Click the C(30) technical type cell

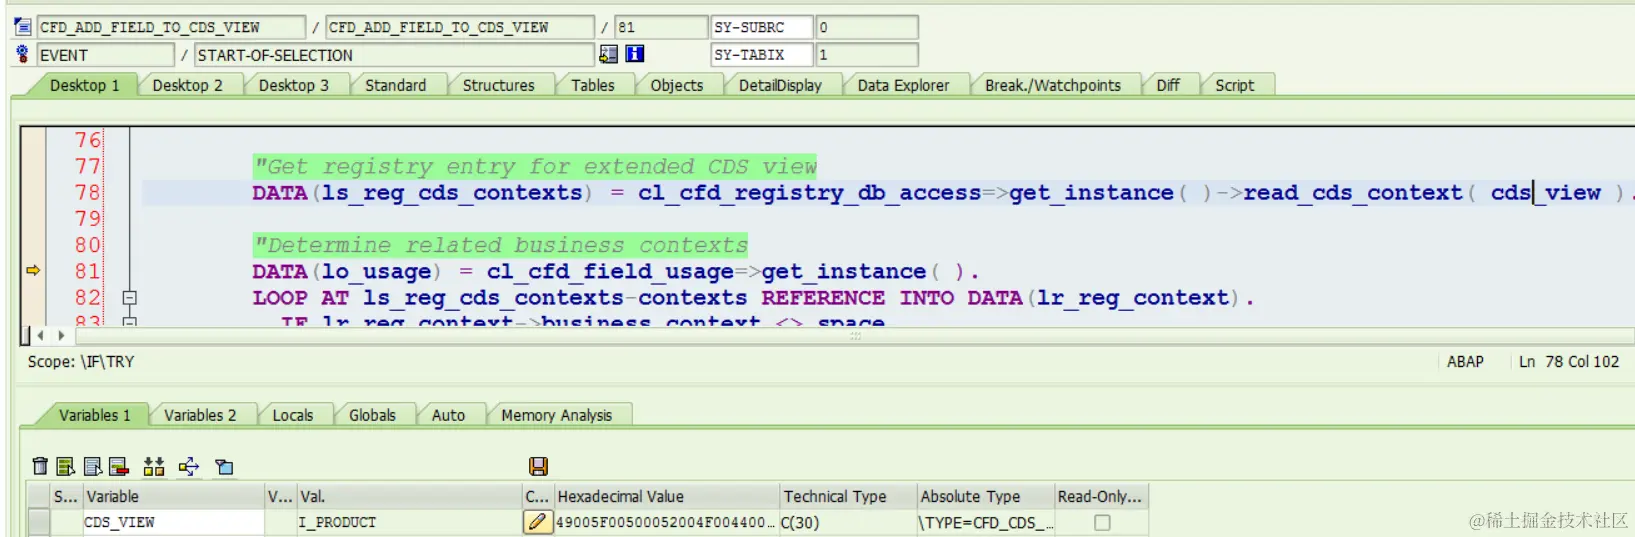[x=847, y=522]
